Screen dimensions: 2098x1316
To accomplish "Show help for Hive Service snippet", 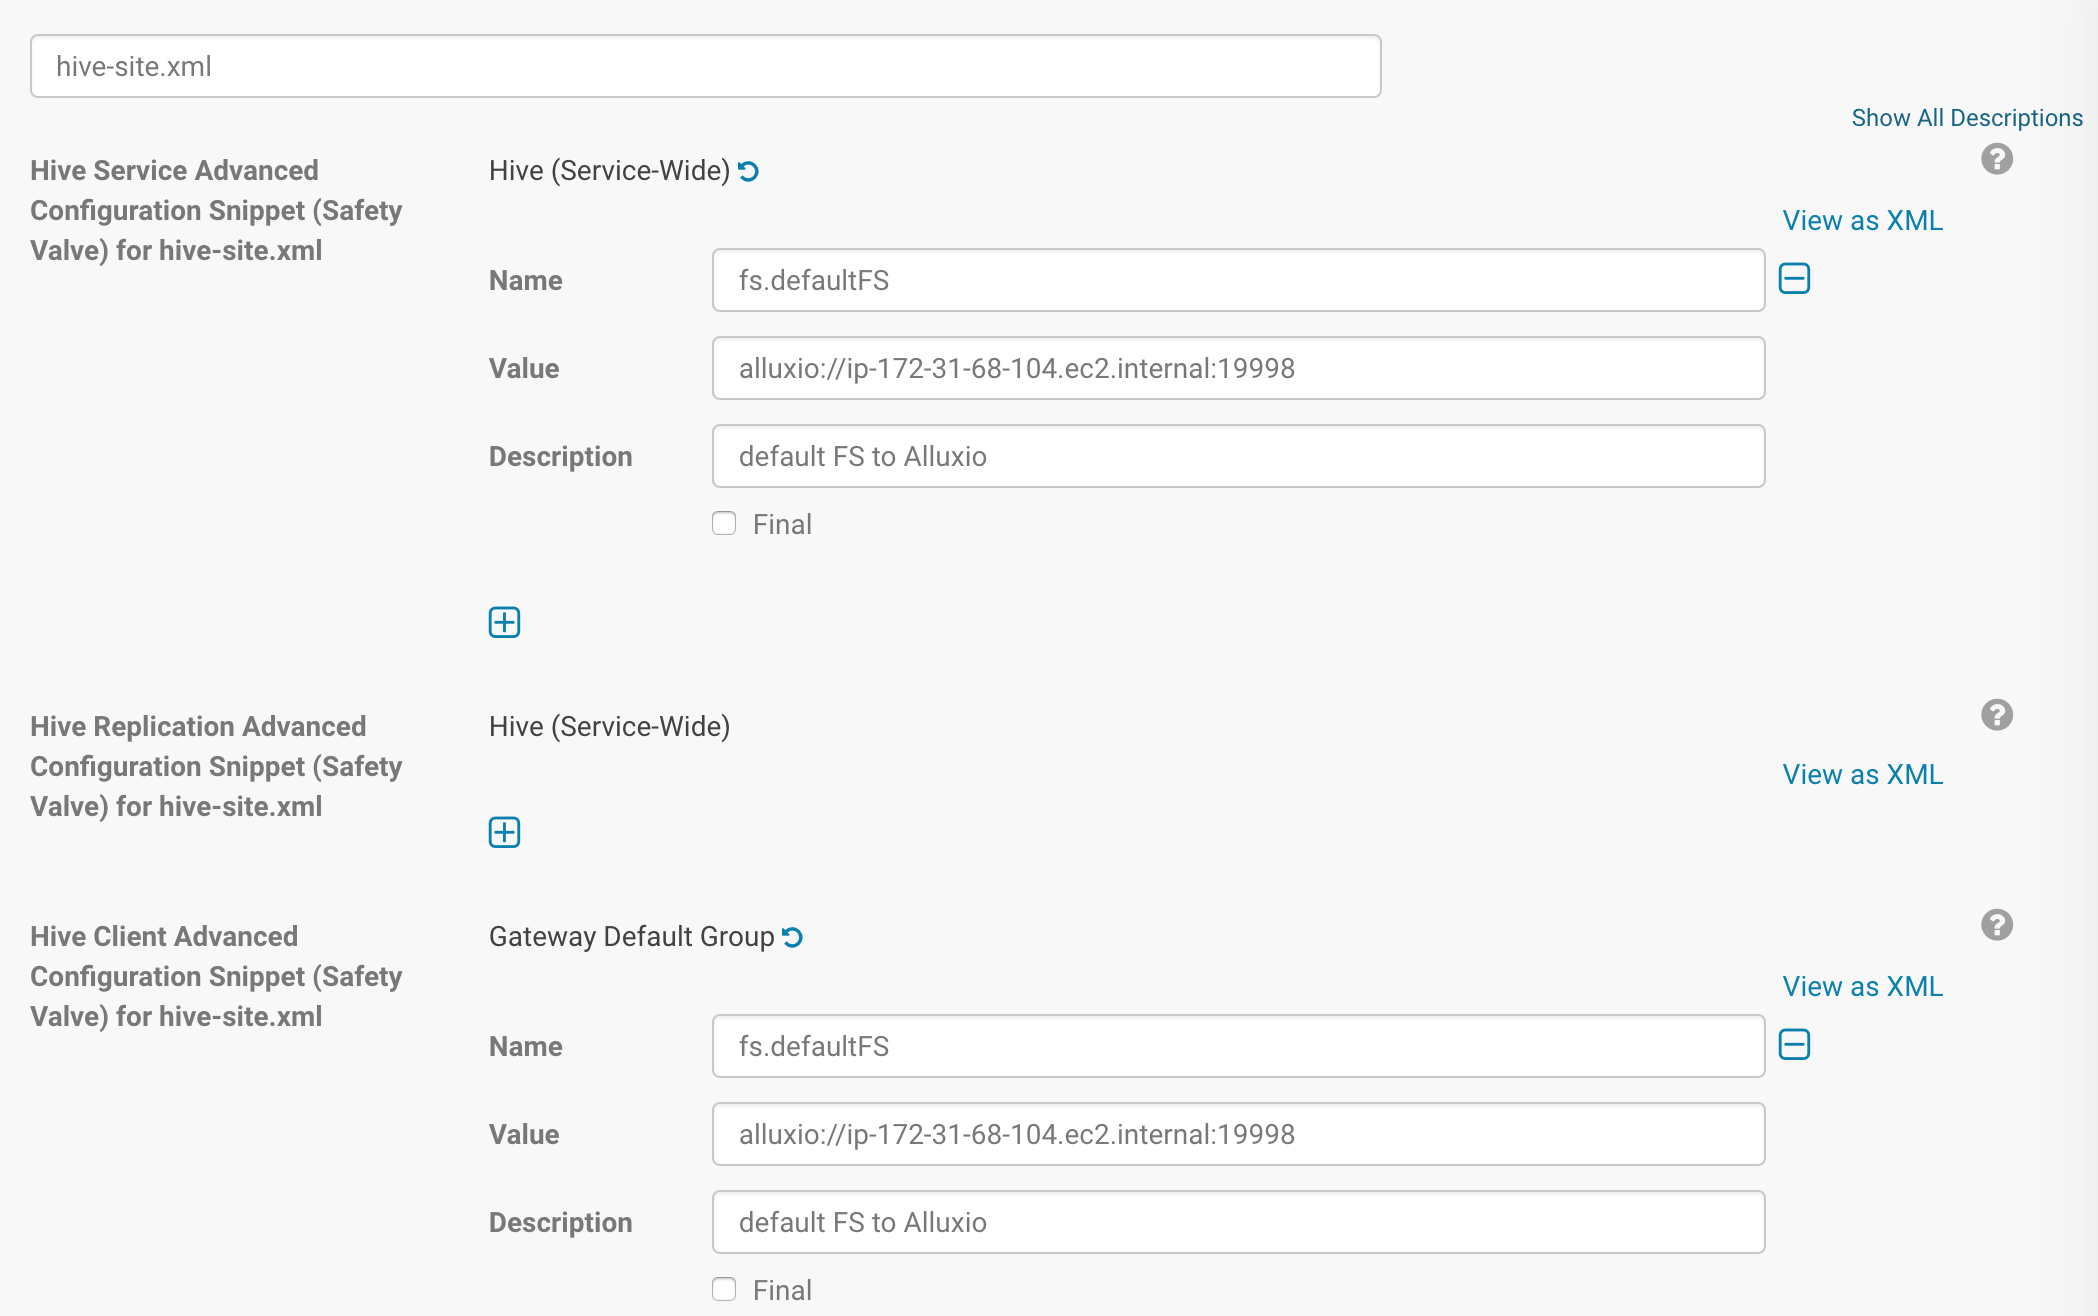I will pos(1997,159).
